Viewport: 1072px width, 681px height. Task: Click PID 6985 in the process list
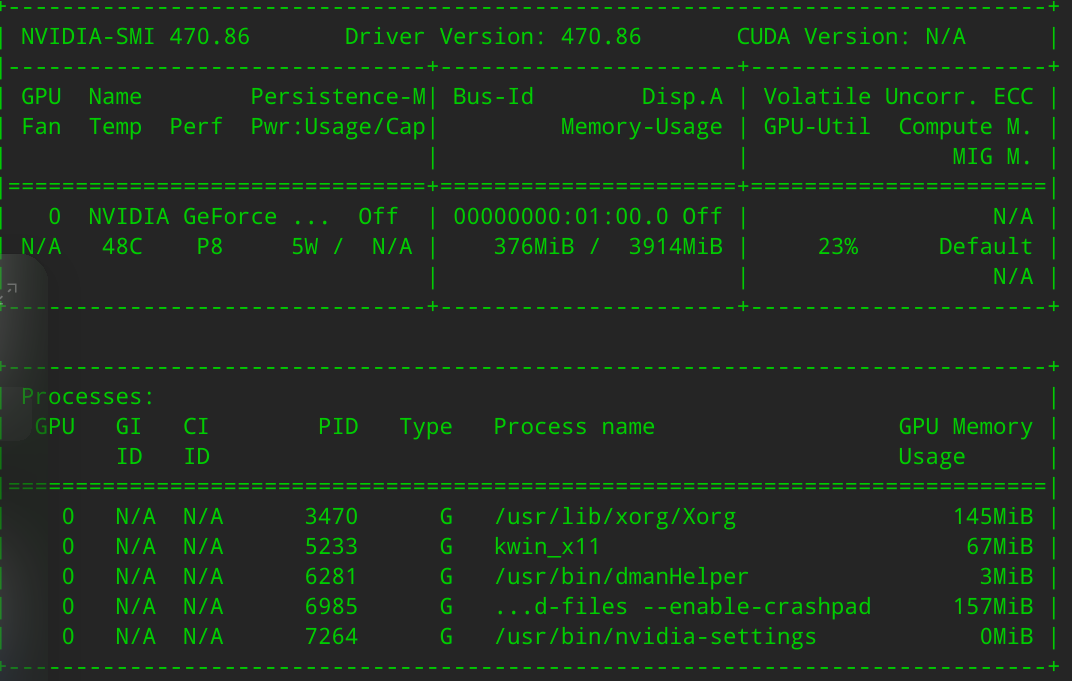331,607
